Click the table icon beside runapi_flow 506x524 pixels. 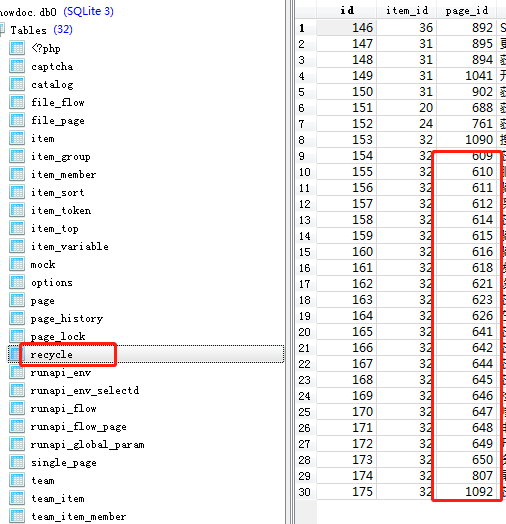[x=17, y=408]
